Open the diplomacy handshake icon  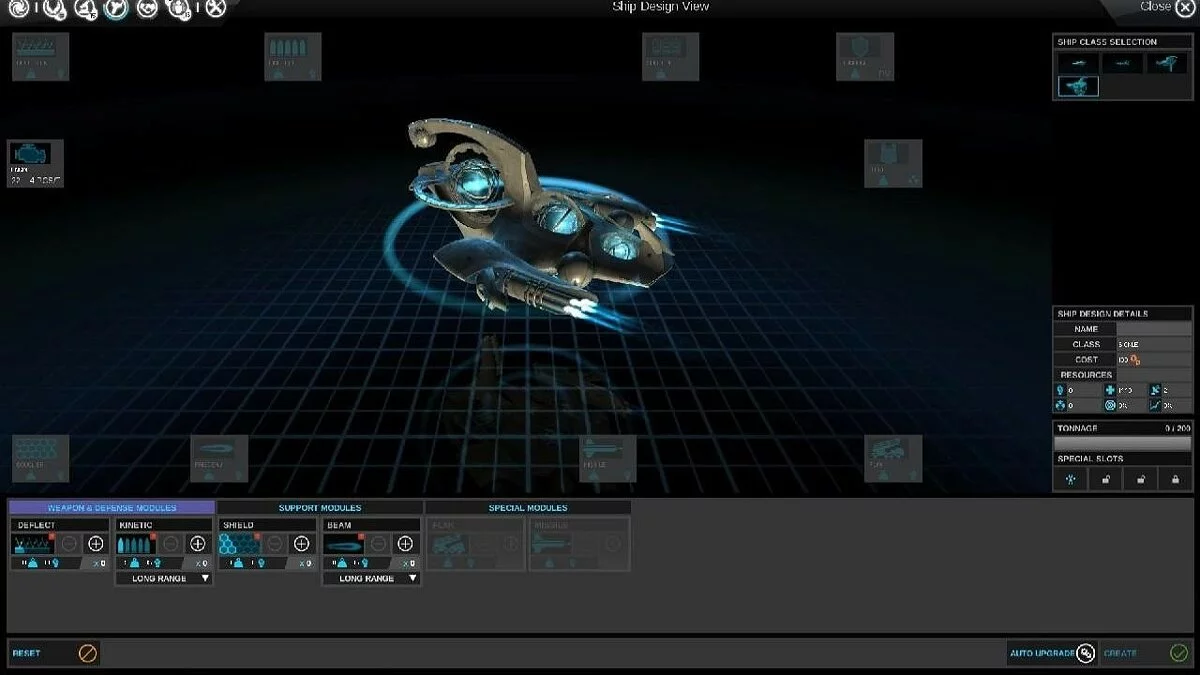148,9
